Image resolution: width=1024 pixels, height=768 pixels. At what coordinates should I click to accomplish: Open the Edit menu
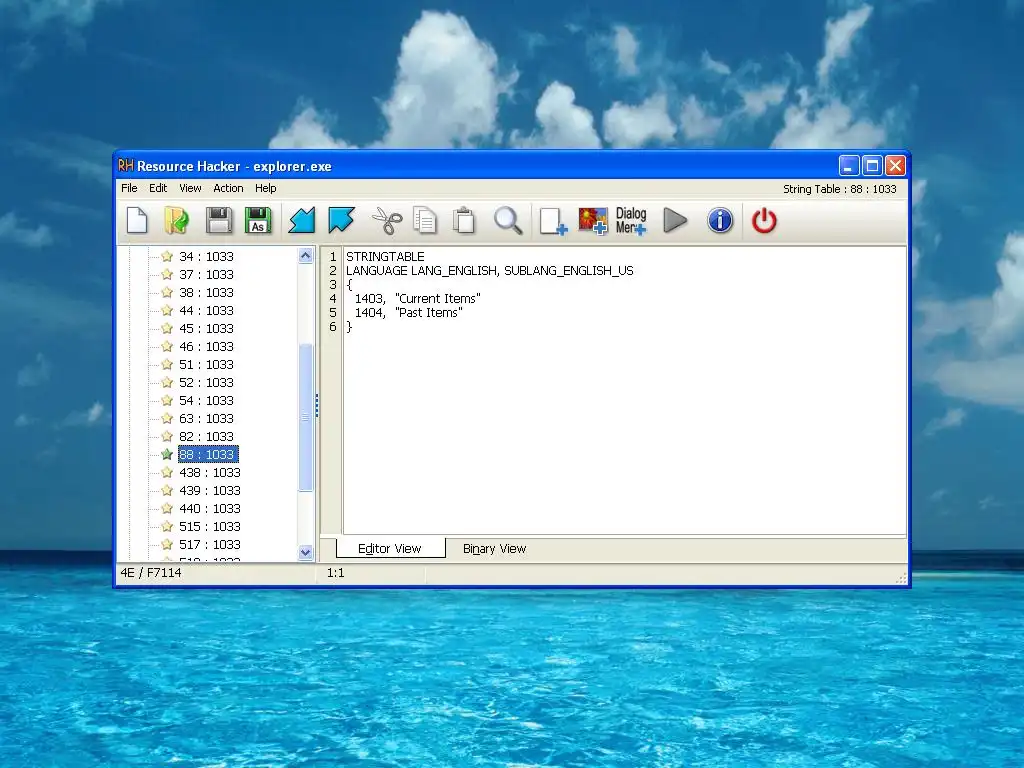point(158,188)
